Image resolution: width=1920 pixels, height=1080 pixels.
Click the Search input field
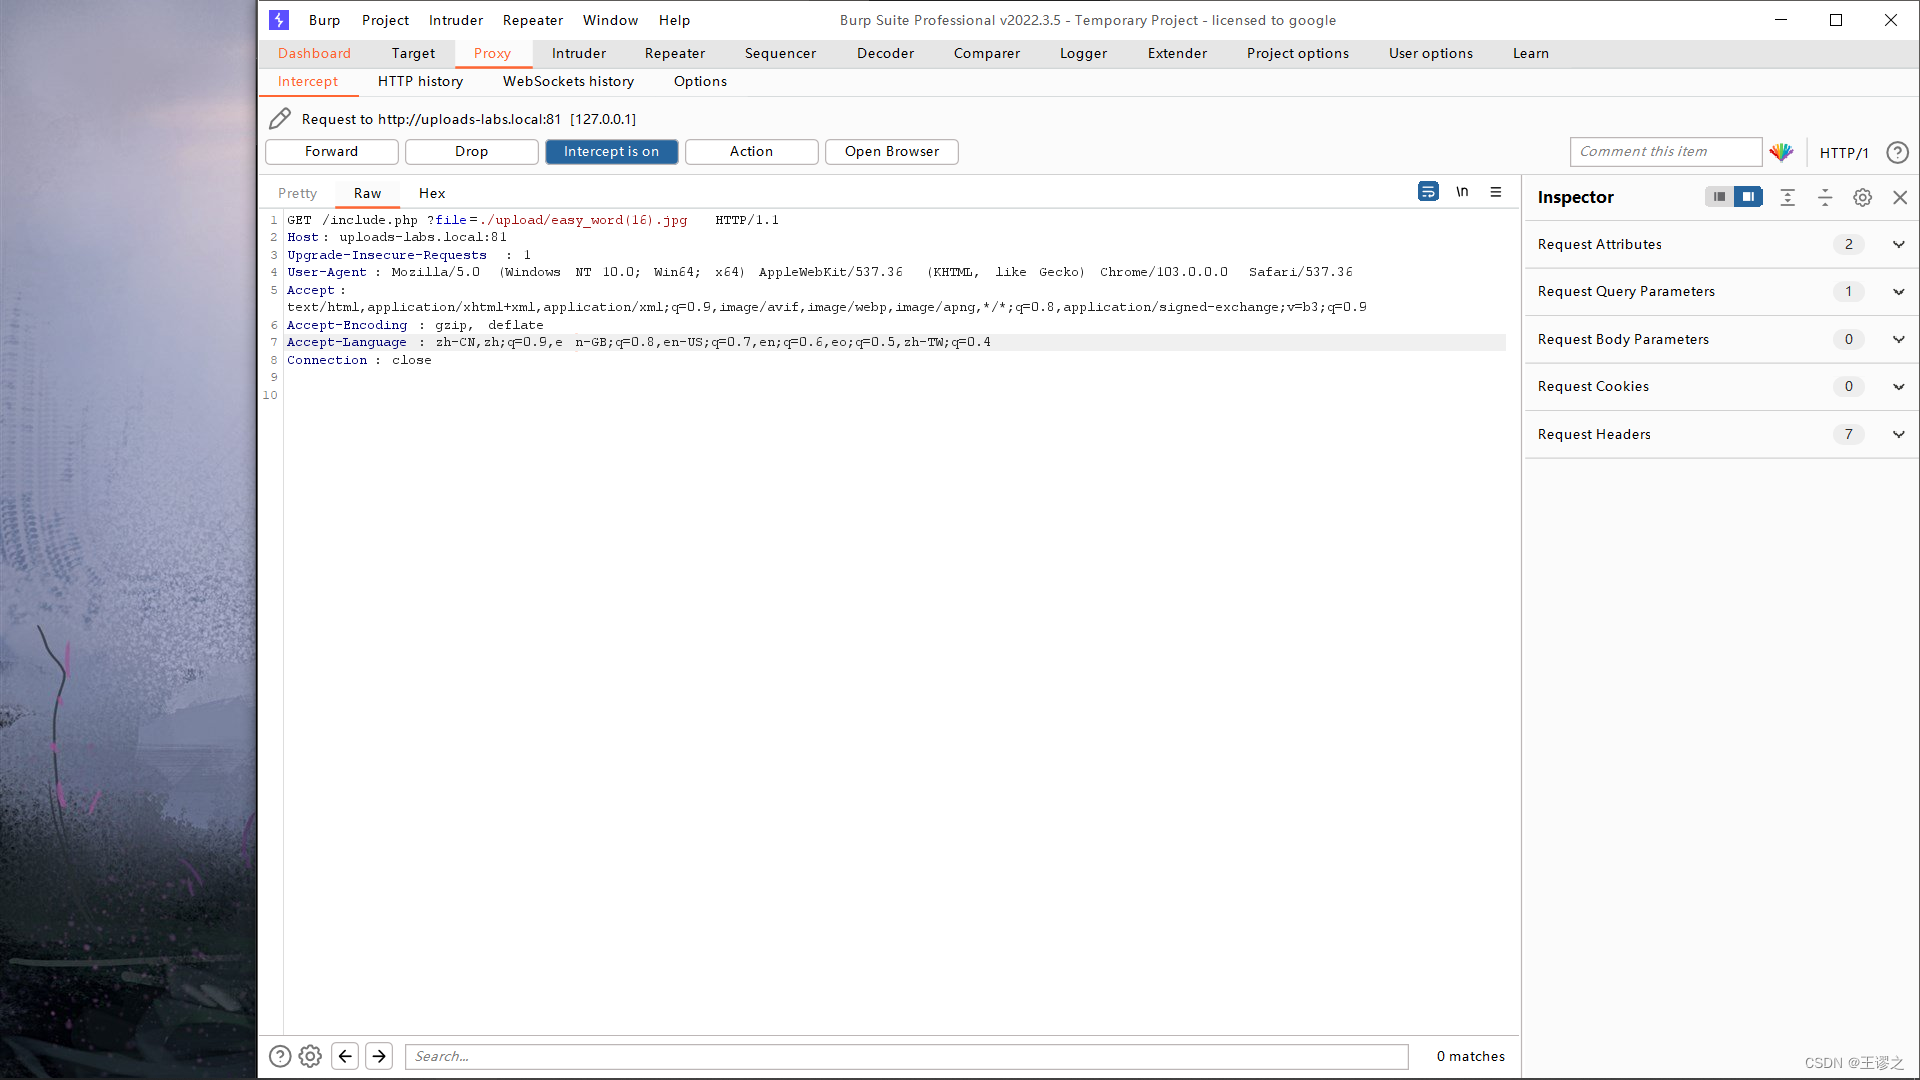(x=906, y=1057)
